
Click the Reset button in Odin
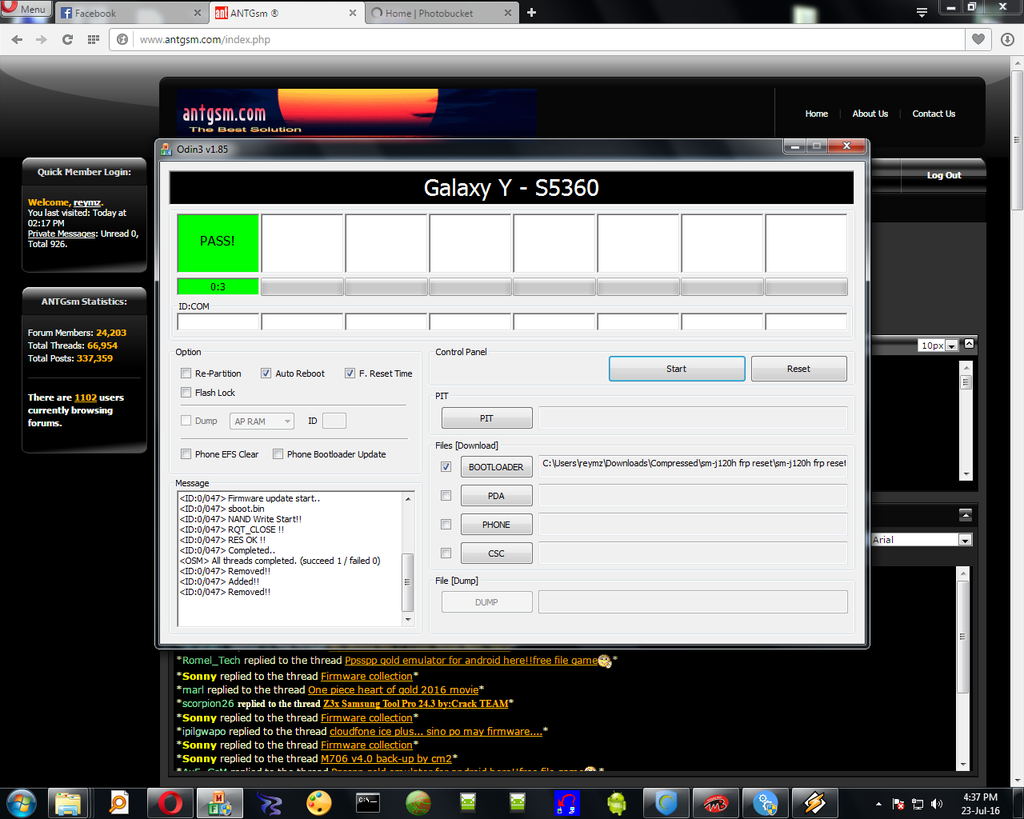coord(799,369)
